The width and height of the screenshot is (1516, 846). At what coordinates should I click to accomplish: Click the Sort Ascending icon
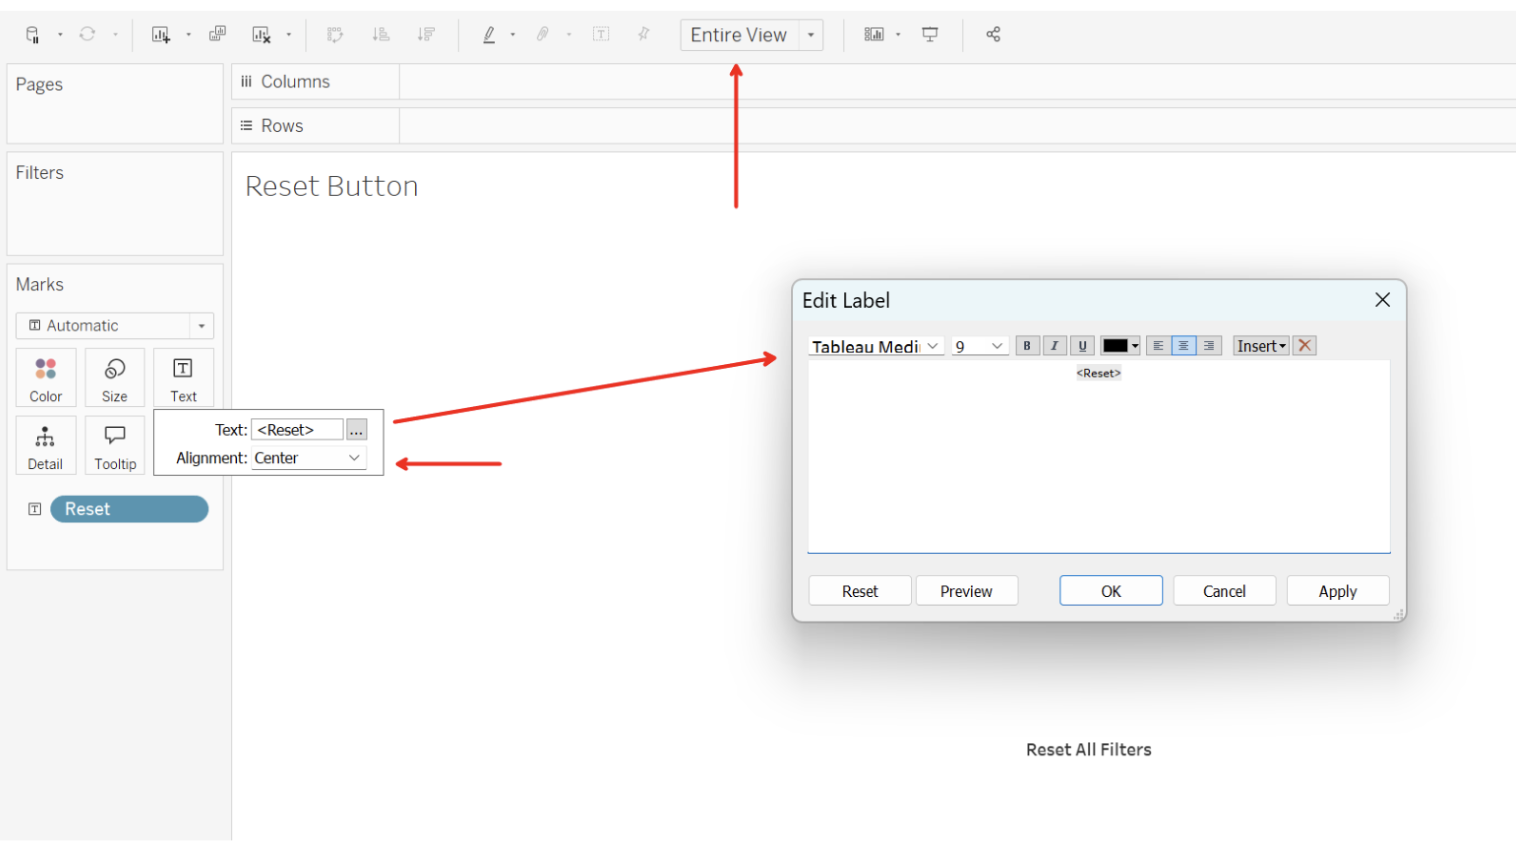click(x=381, y=33)
